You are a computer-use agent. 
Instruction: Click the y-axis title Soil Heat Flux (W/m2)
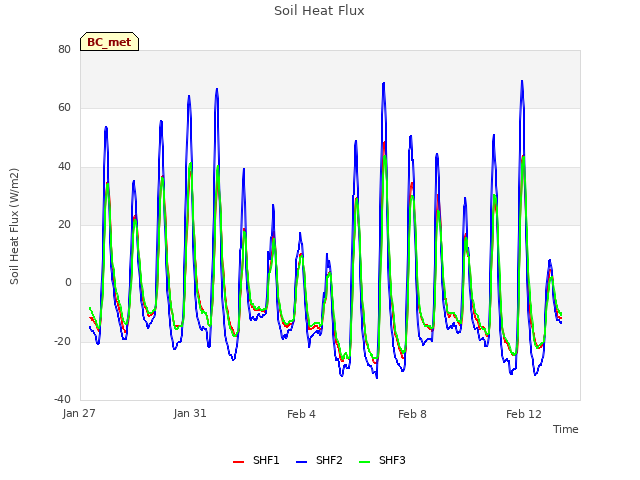14,226
